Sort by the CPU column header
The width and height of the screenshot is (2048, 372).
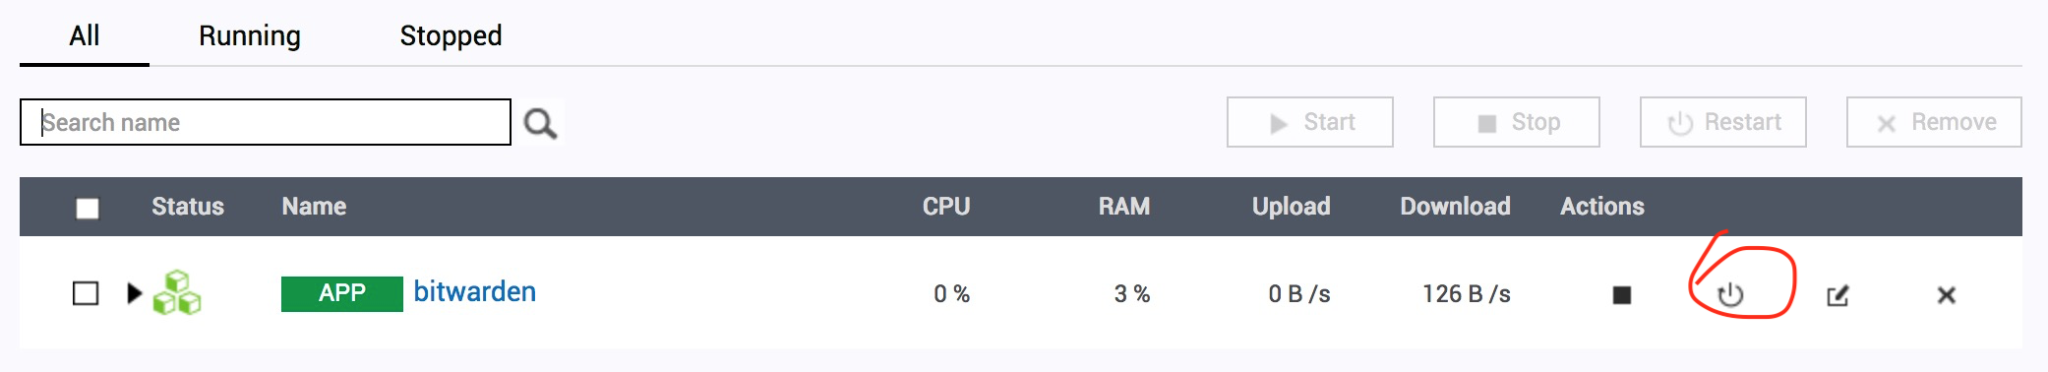(946, 206)
